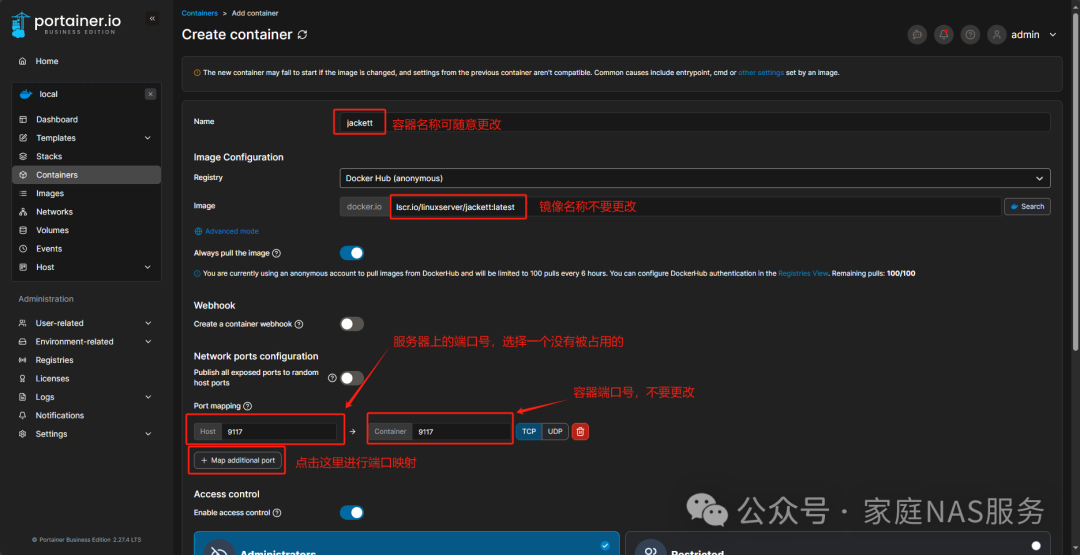Screen dimensions: 1080x555
Task: Open Licenses page
Action: click(52, 379)
